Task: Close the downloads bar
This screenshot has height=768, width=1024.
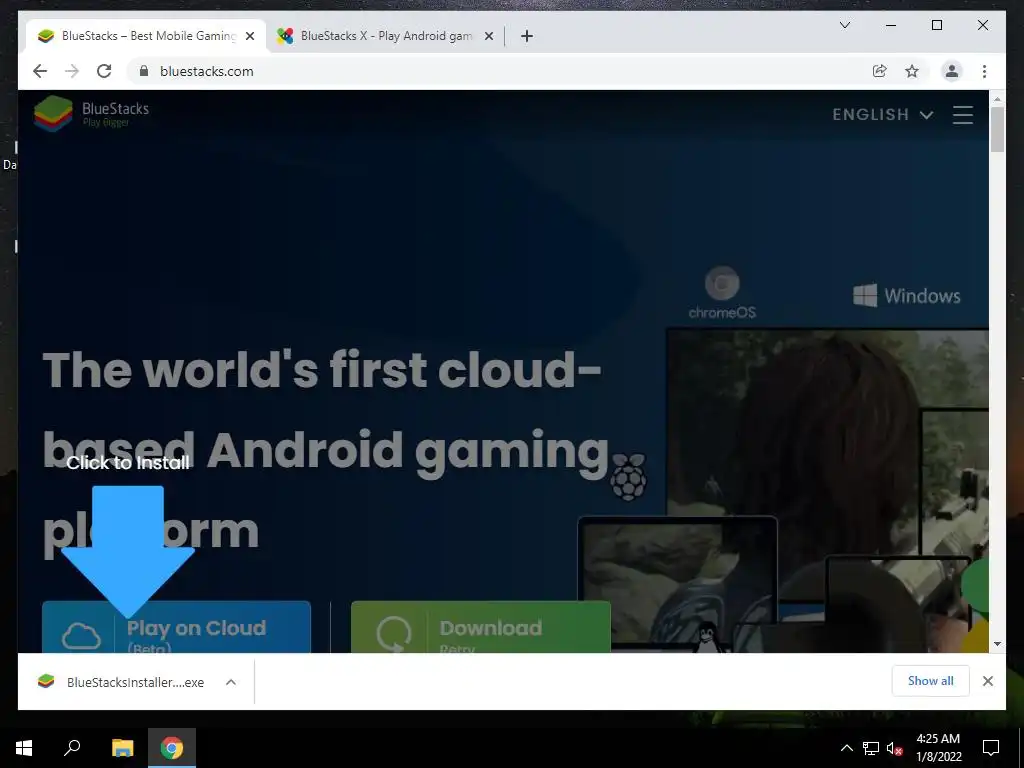Action: 987,681
